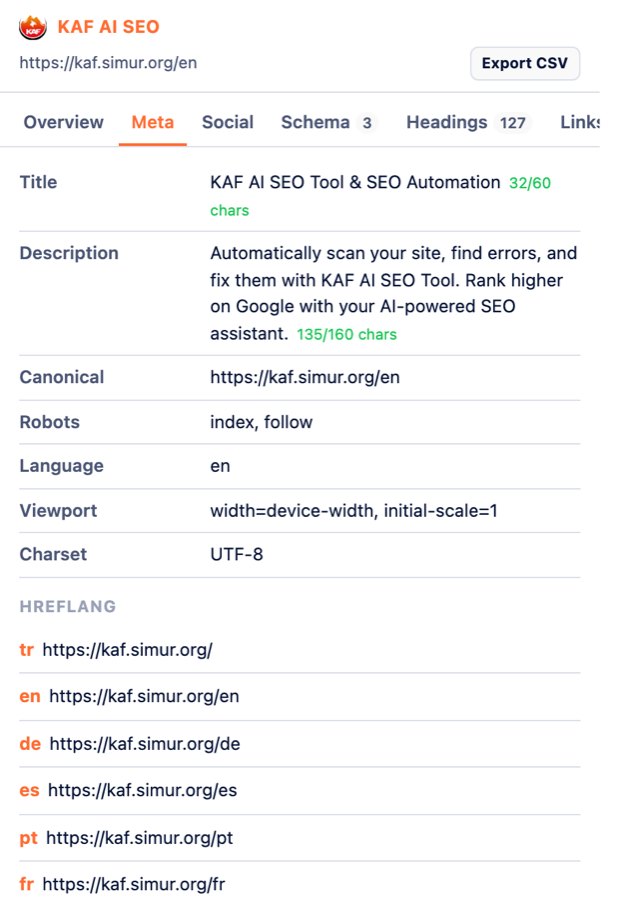Screen dimensions: 627x900
Task: Click the canonical URL value
Action: point(305,377)
